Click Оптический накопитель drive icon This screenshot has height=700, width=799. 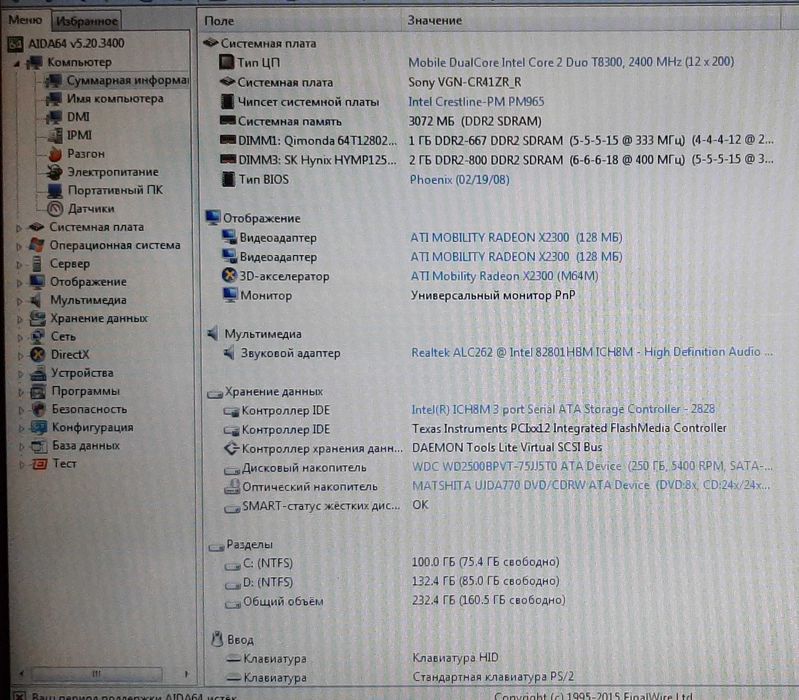click(x=232, y=487)
